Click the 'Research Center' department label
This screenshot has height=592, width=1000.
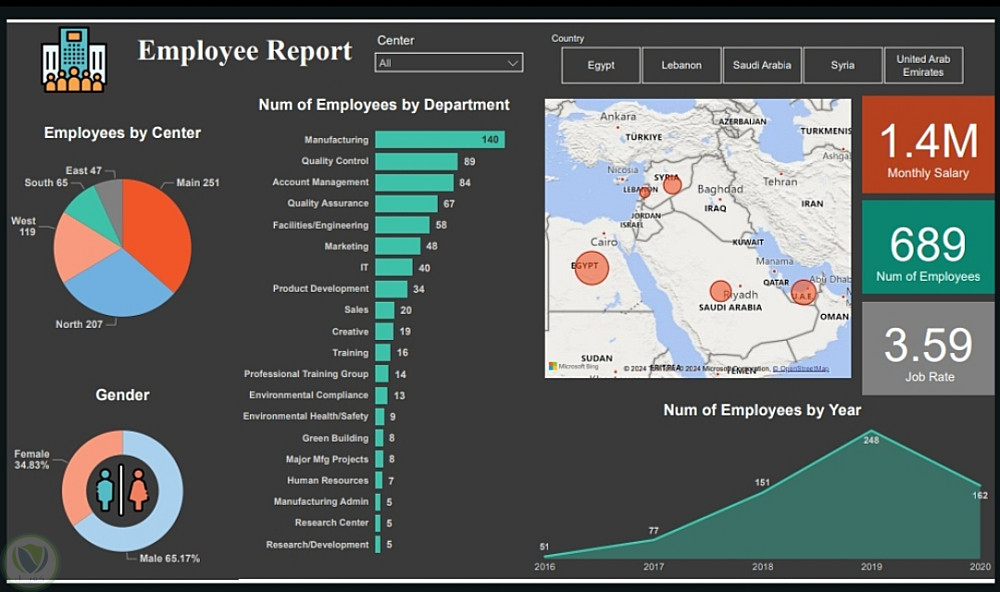click(x=332, y=522)
